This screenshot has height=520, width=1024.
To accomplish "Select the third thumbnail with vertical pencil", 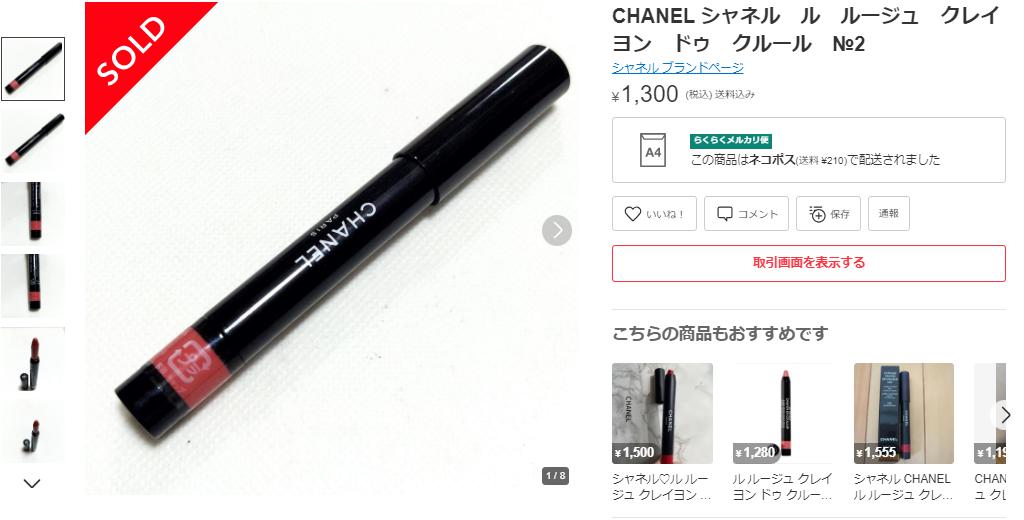I will coord(33,214).
